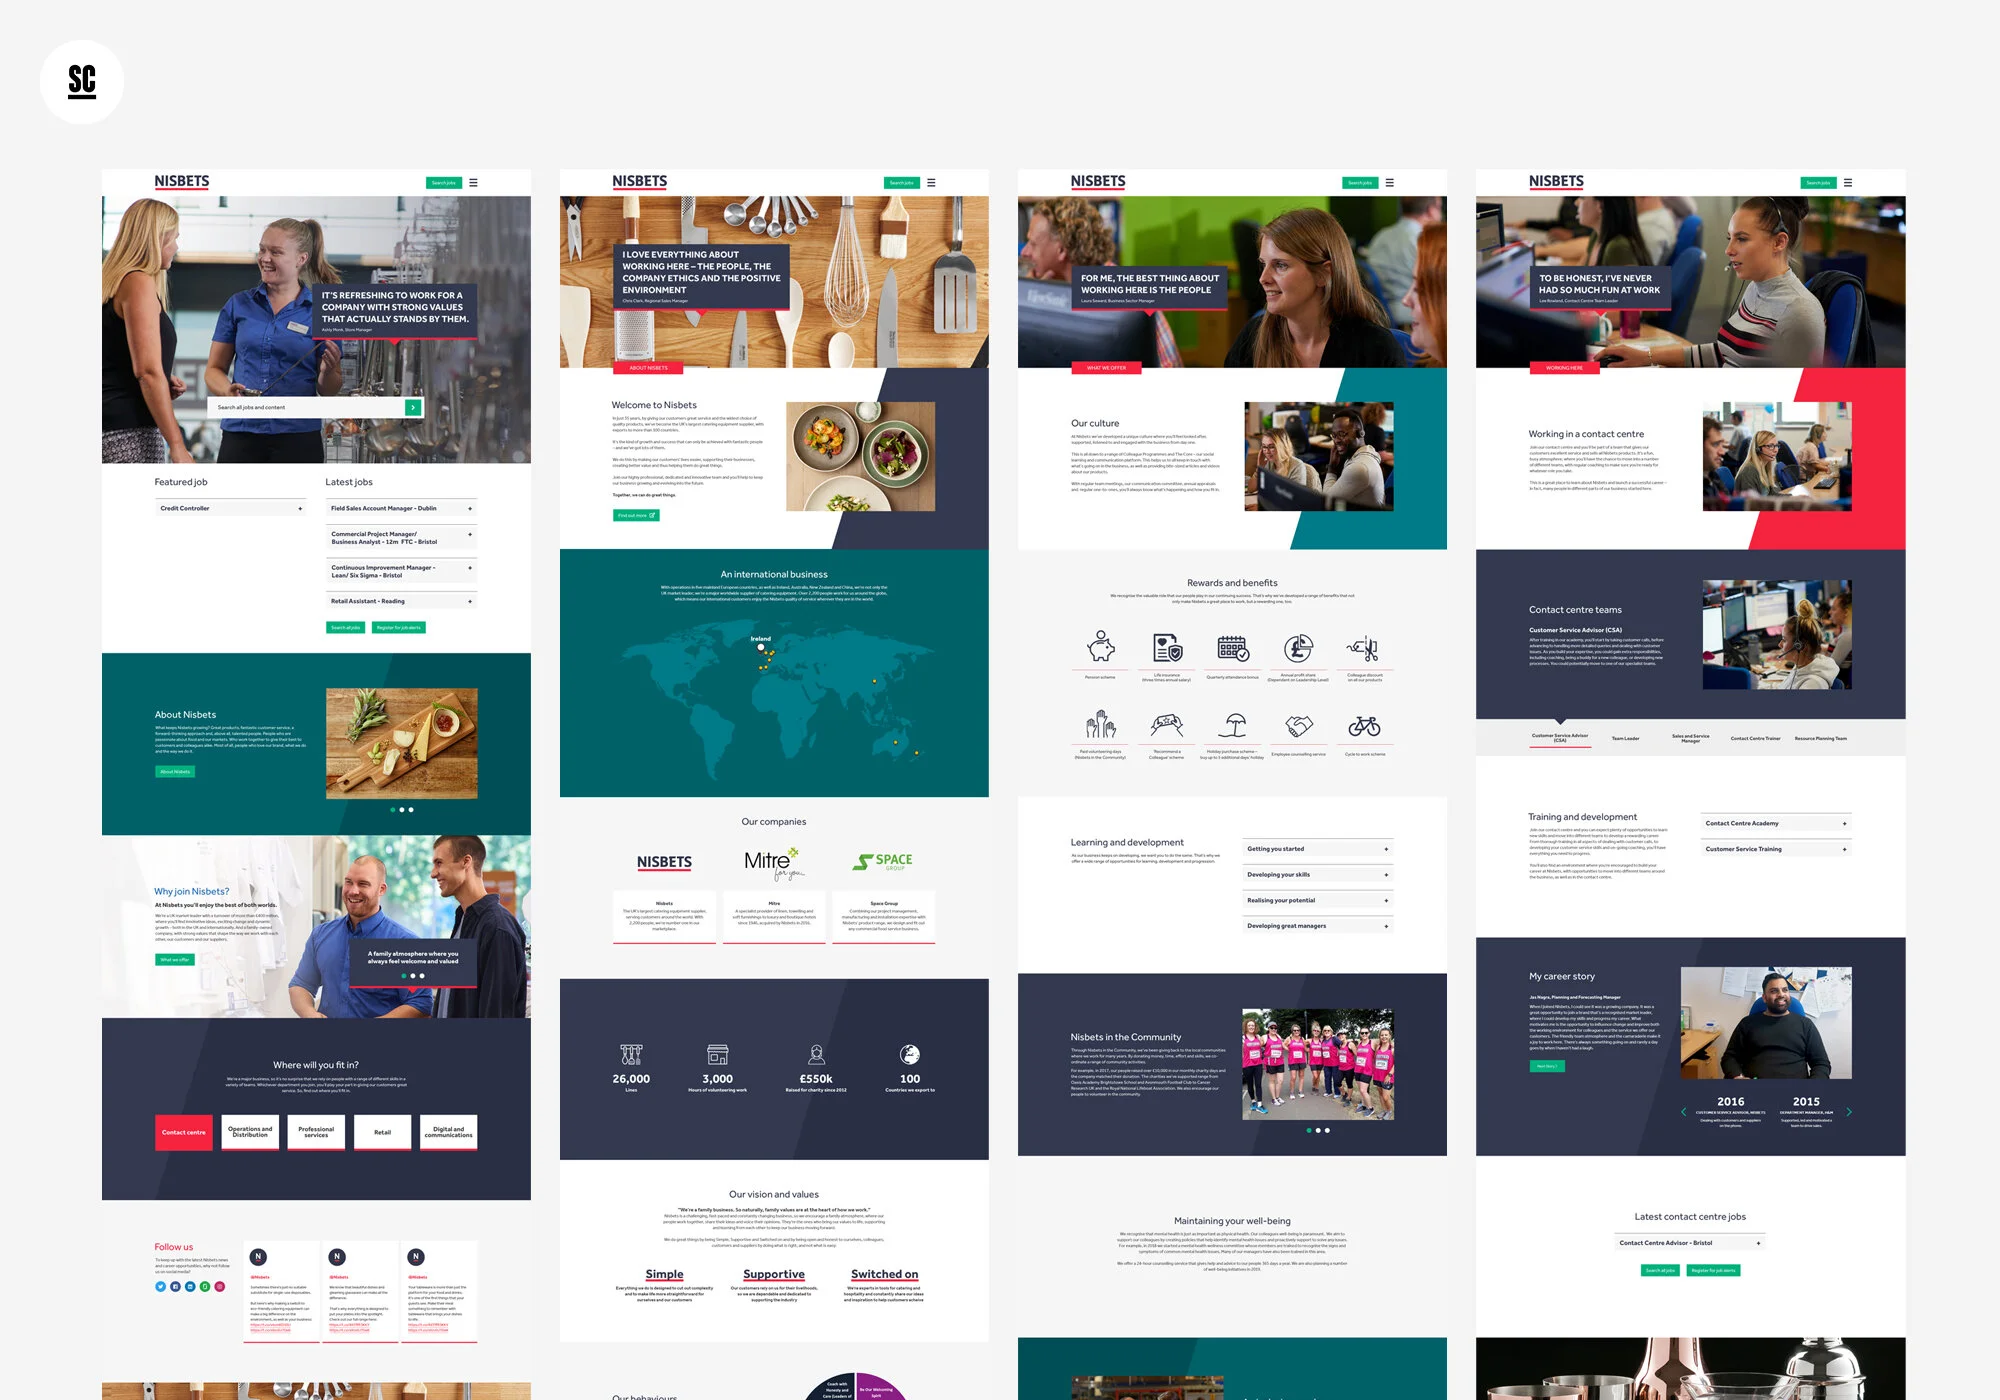2000x1400 pixels.
Task: Click the Find out more button
Action: [x=636, y=516]
